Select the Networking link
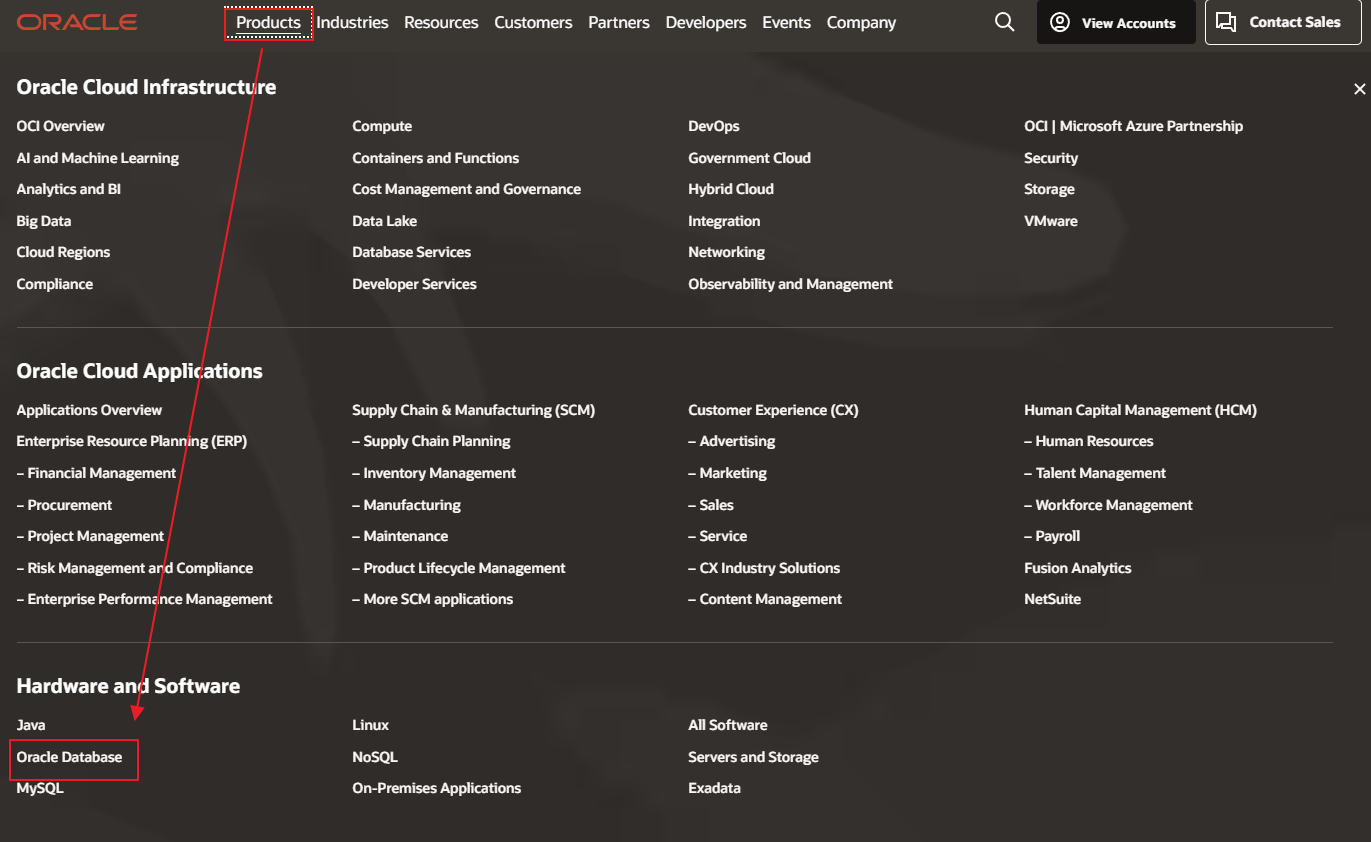This screenshot has height=842, width=1371. 727,252
